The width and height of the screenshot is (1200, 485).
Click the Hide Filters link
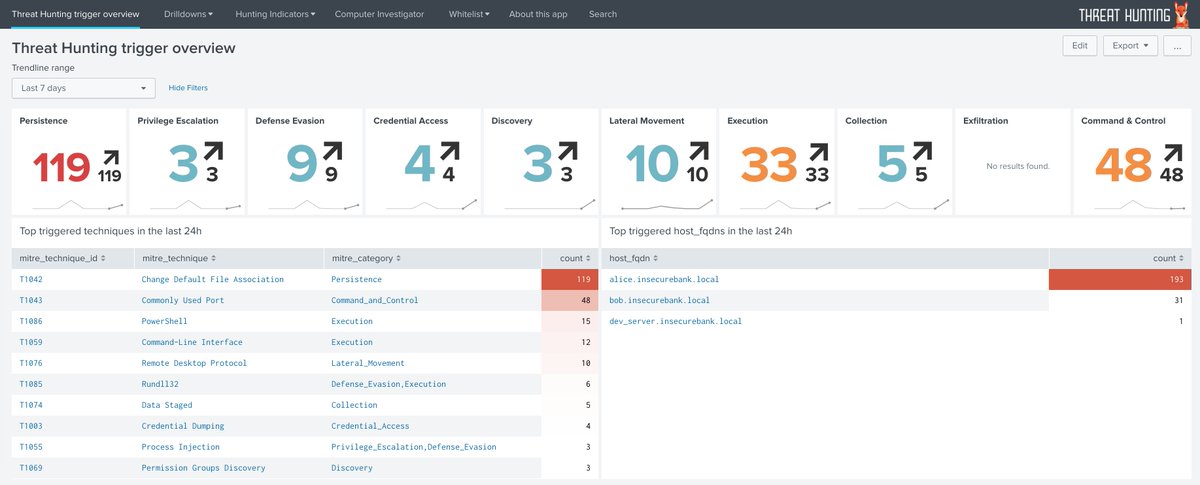pos(188,88)
